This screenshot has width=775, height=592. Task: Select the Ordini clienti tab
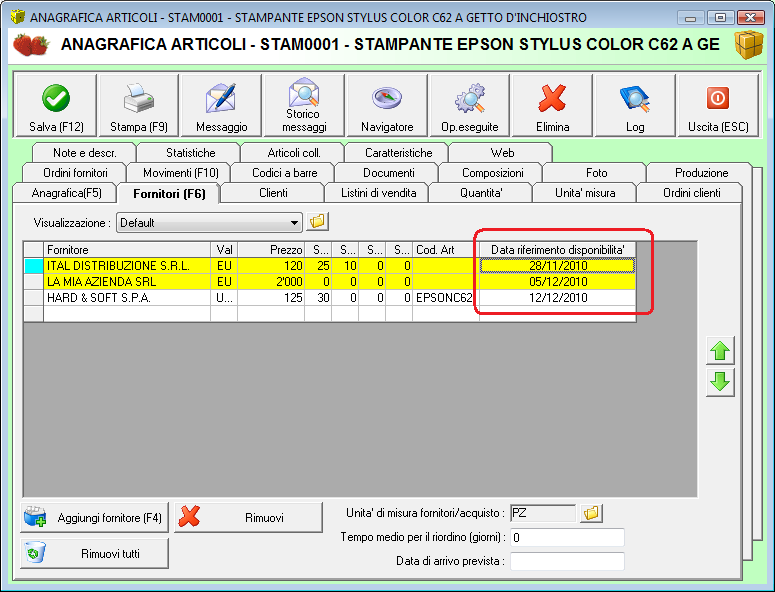pyautogui.click(x=691, y=193)
